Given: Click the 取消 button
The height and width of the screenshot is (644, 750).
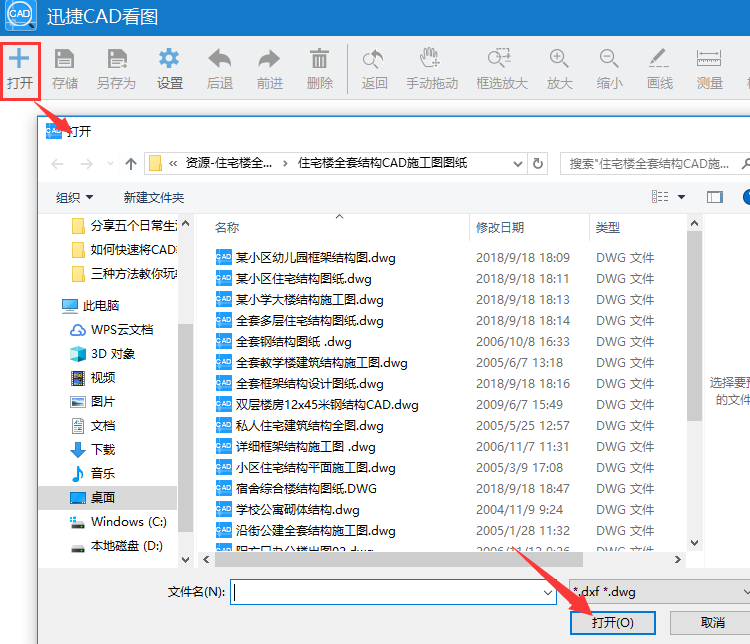Looking at the screenshot, I should pos(712,622).
